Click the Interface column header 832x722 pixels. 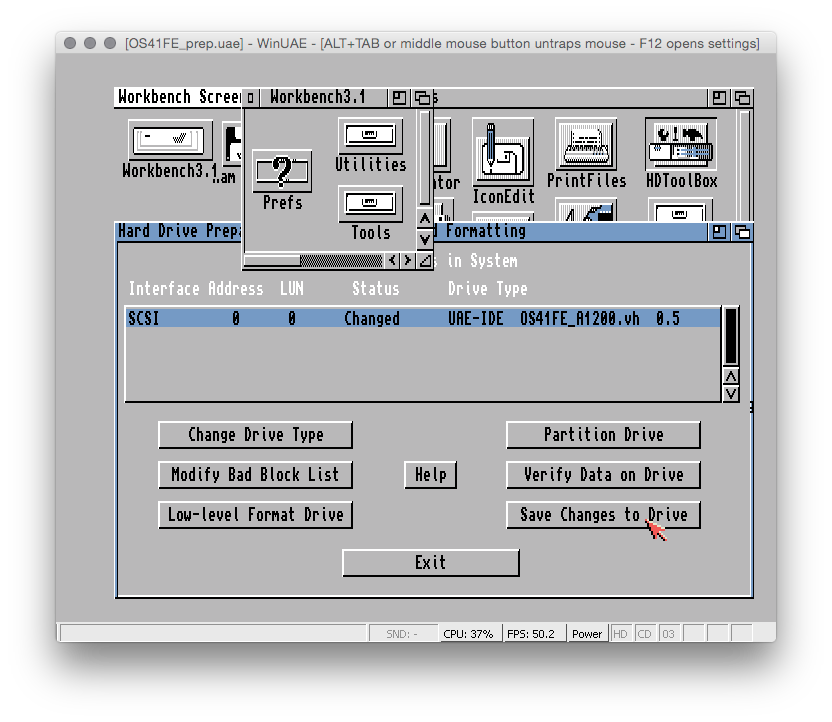click(164, 289)
